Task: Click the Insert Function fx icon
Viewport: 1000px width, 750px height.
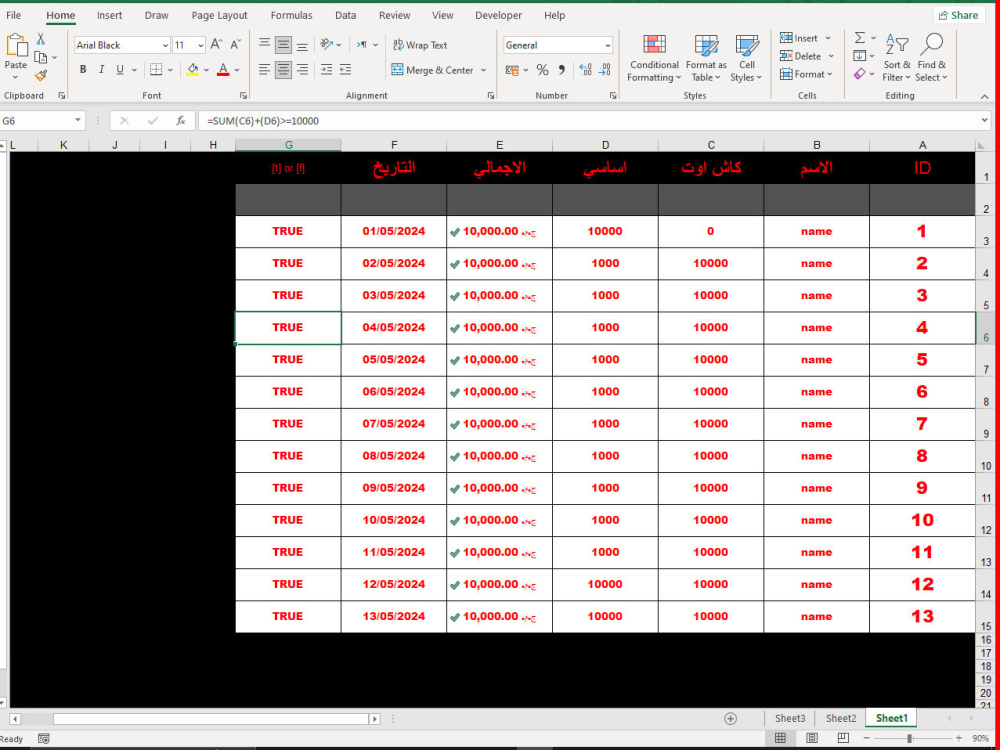Action: [x=180, y=121]
